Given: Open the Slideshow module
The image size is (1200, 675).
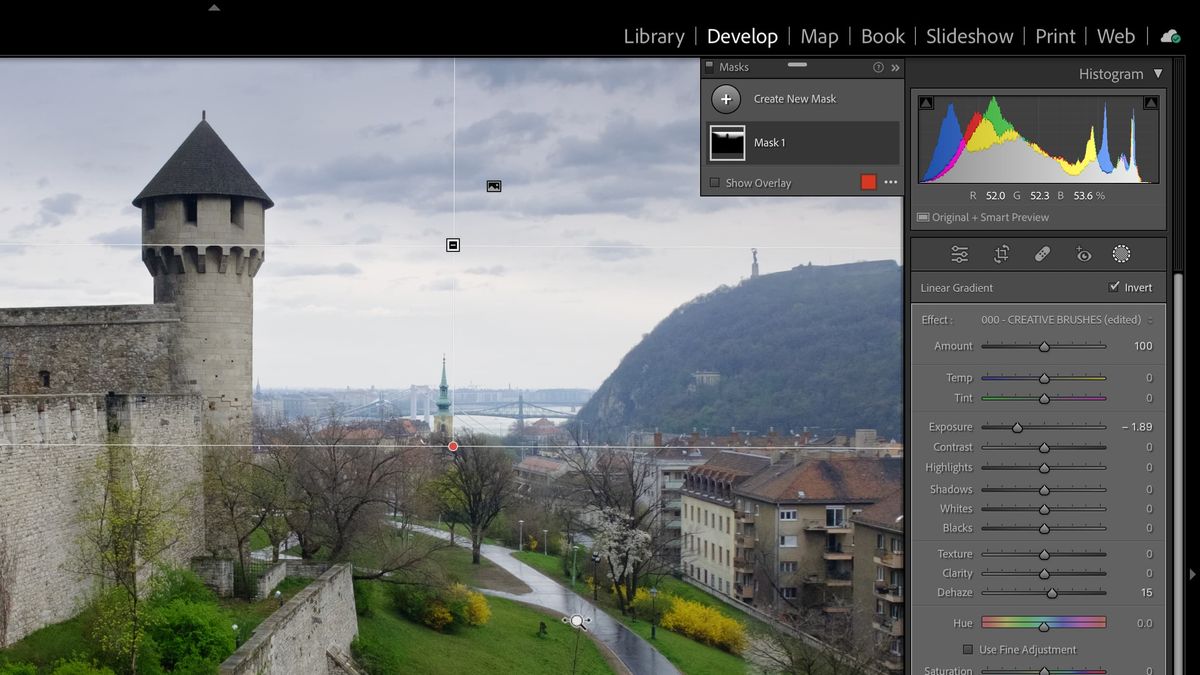Looking at the screenshot, I should point(968,36).
